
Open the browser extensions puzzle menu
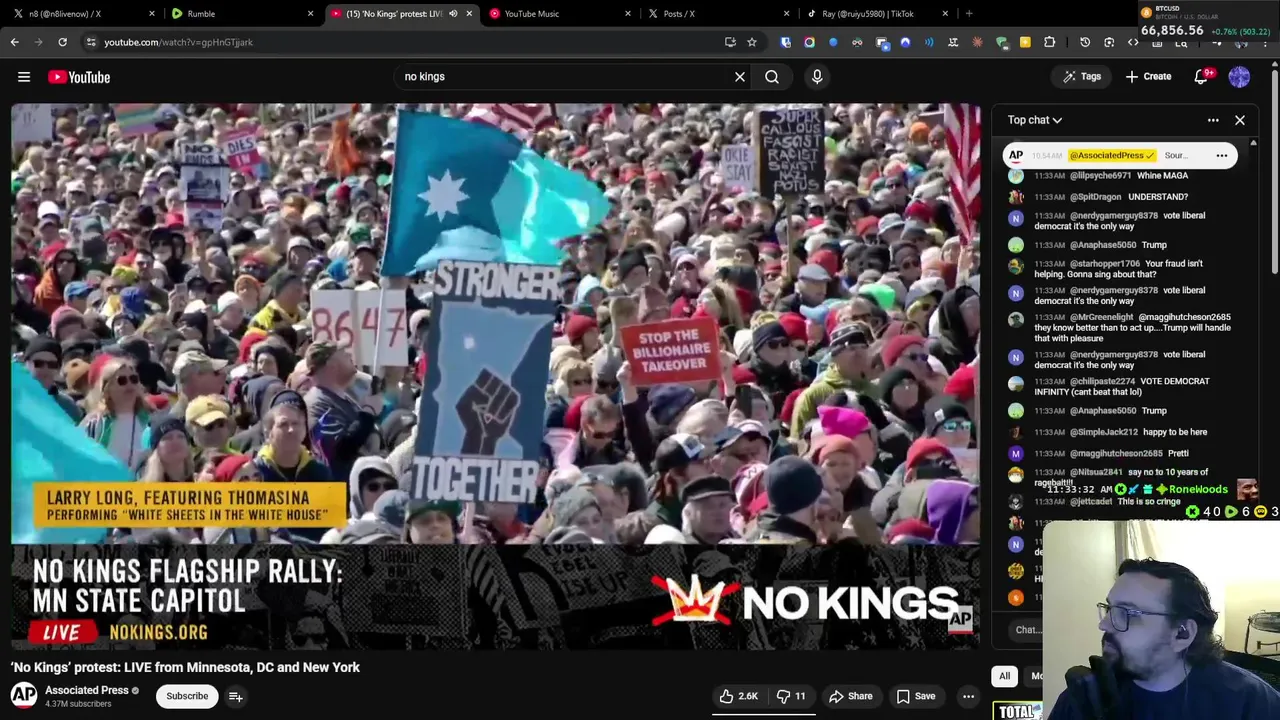coord(1049,42)
